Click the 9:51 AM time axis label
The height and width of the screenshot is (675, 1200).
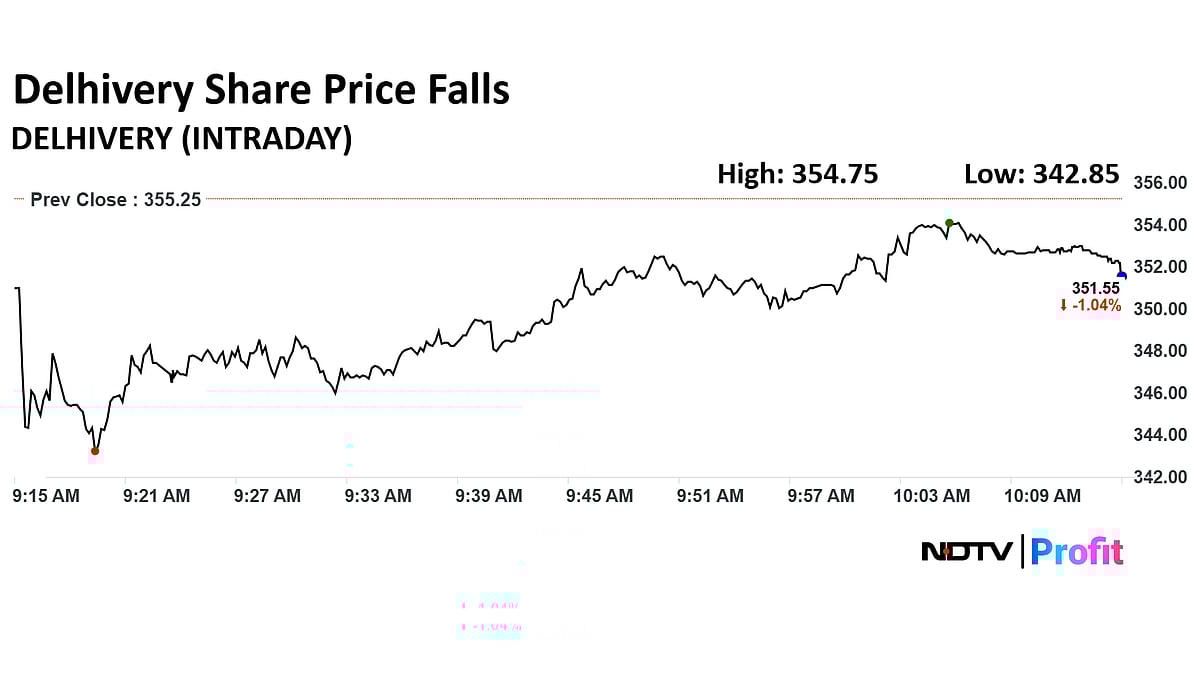(x=710, y=495)
